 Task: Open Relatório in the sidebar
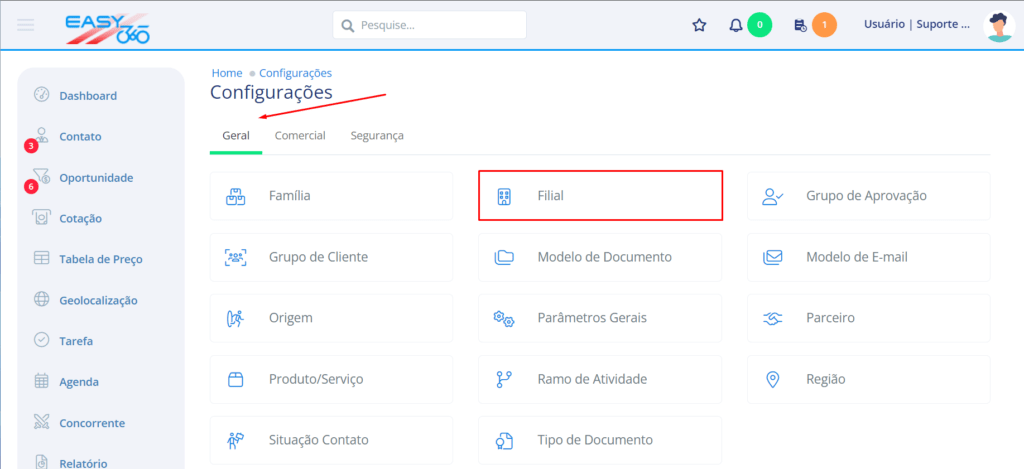83,464
